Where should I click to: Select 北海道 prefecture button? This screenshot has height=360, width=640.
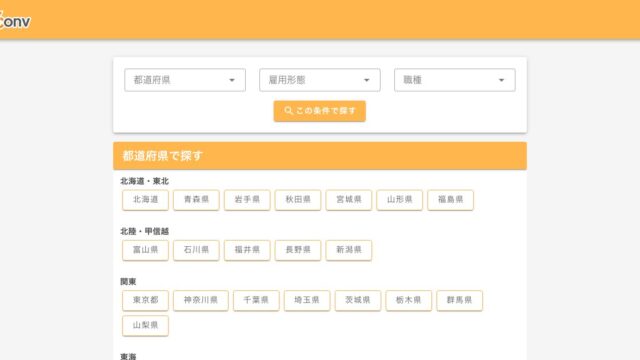145,200
